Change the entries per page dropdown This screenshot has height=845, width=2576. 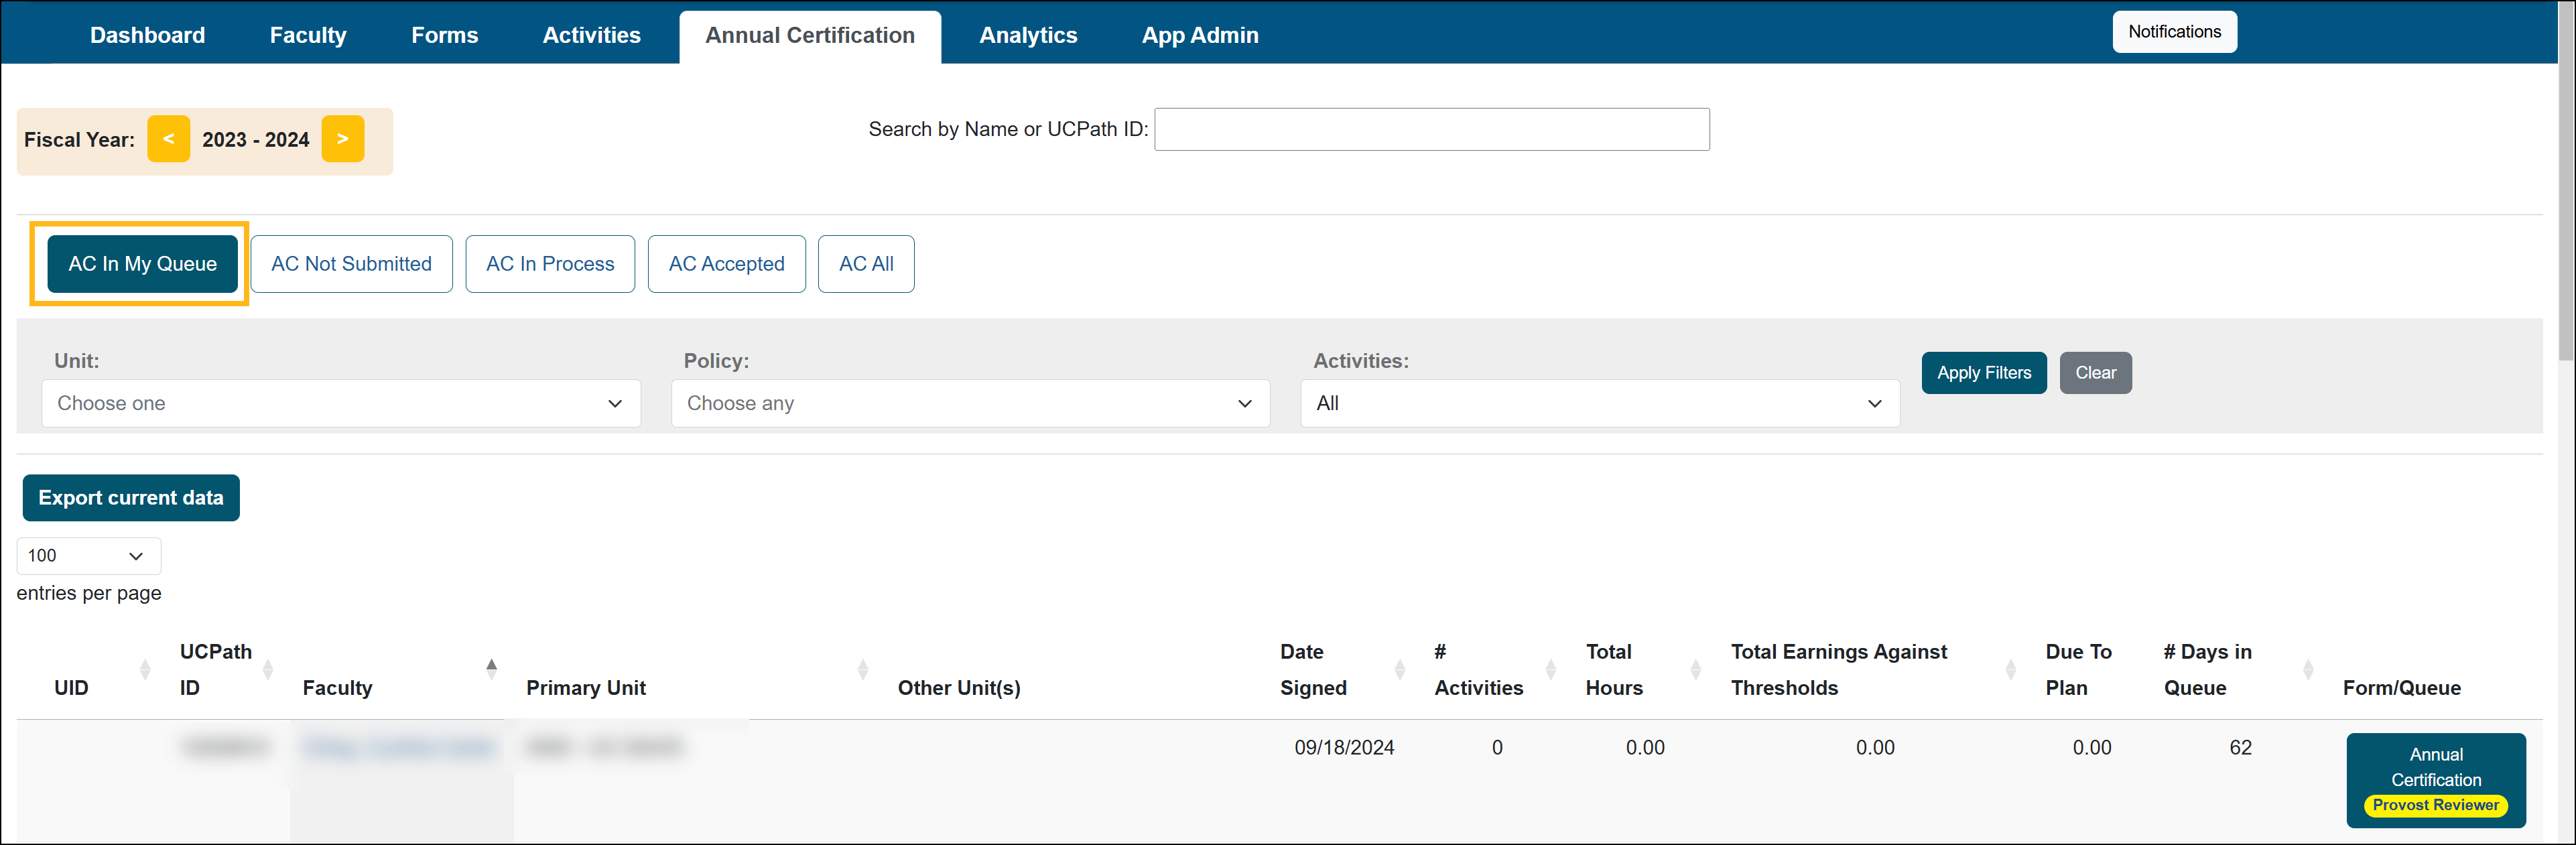pyautogui.click(x=88, y=556)
